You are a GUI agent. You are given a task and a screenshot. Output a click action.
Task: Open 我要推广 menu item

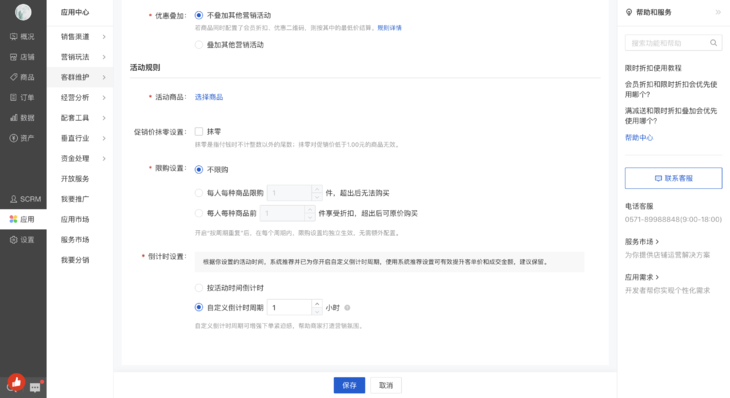(x=75, y=199)
